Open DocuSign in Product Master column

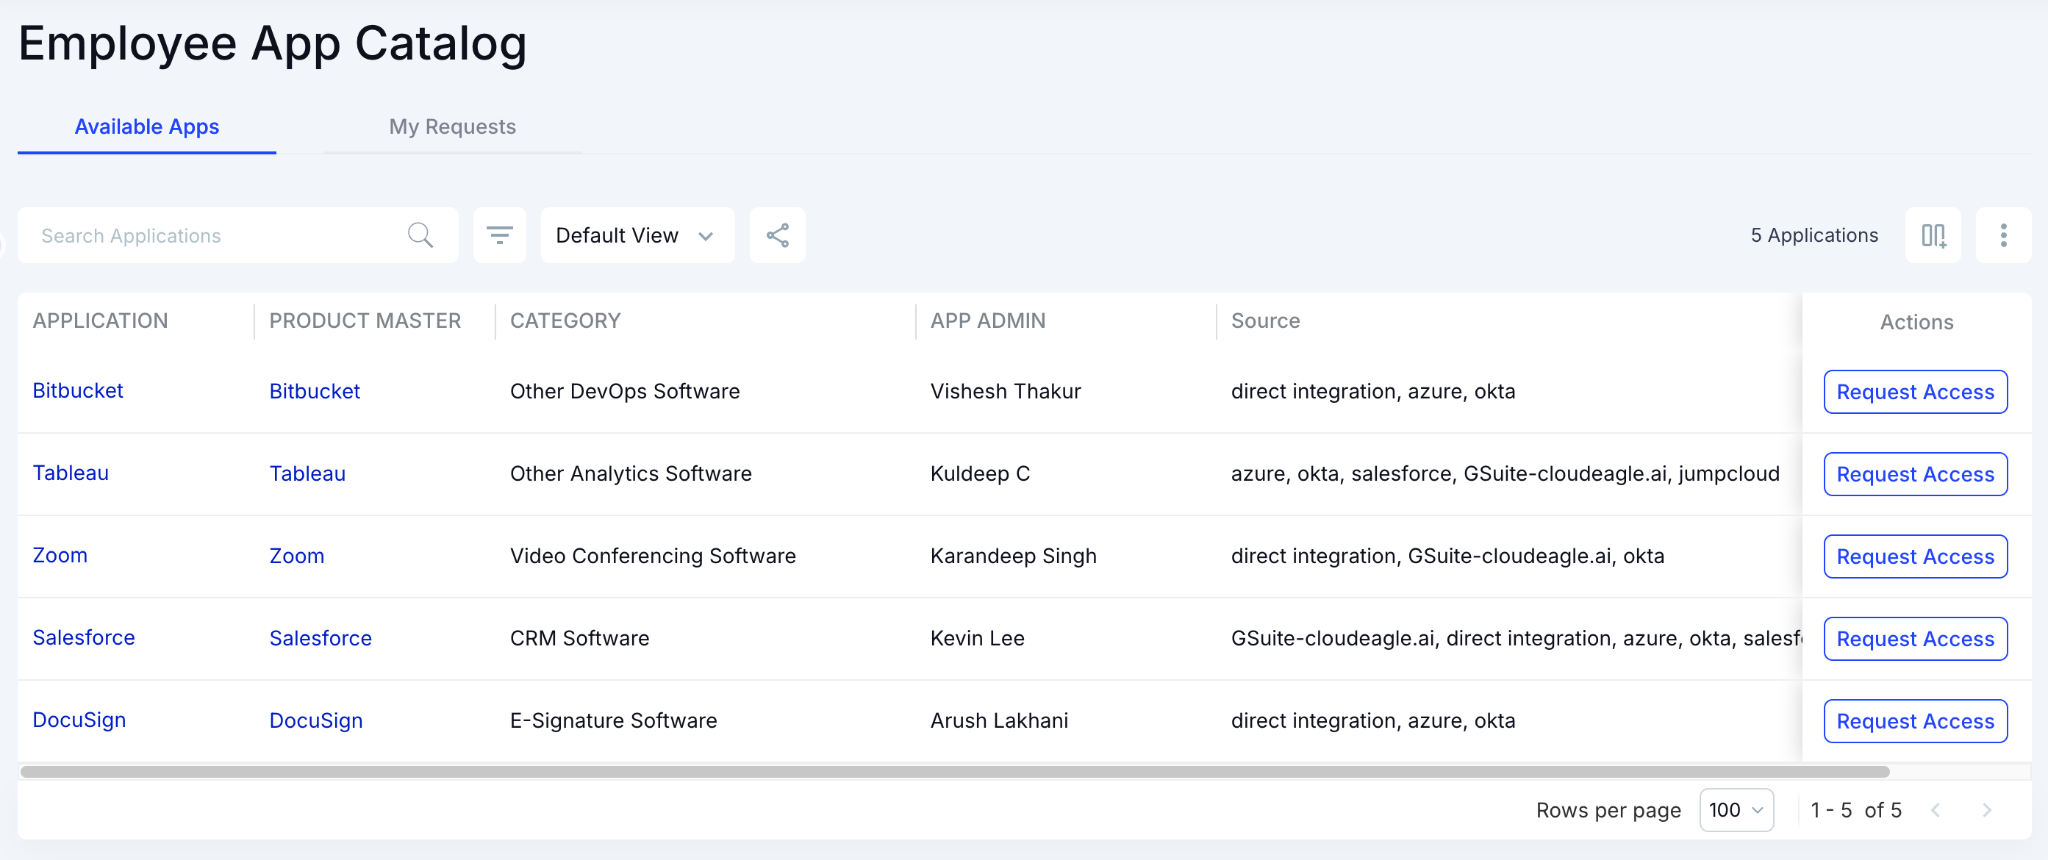(316, 721)
